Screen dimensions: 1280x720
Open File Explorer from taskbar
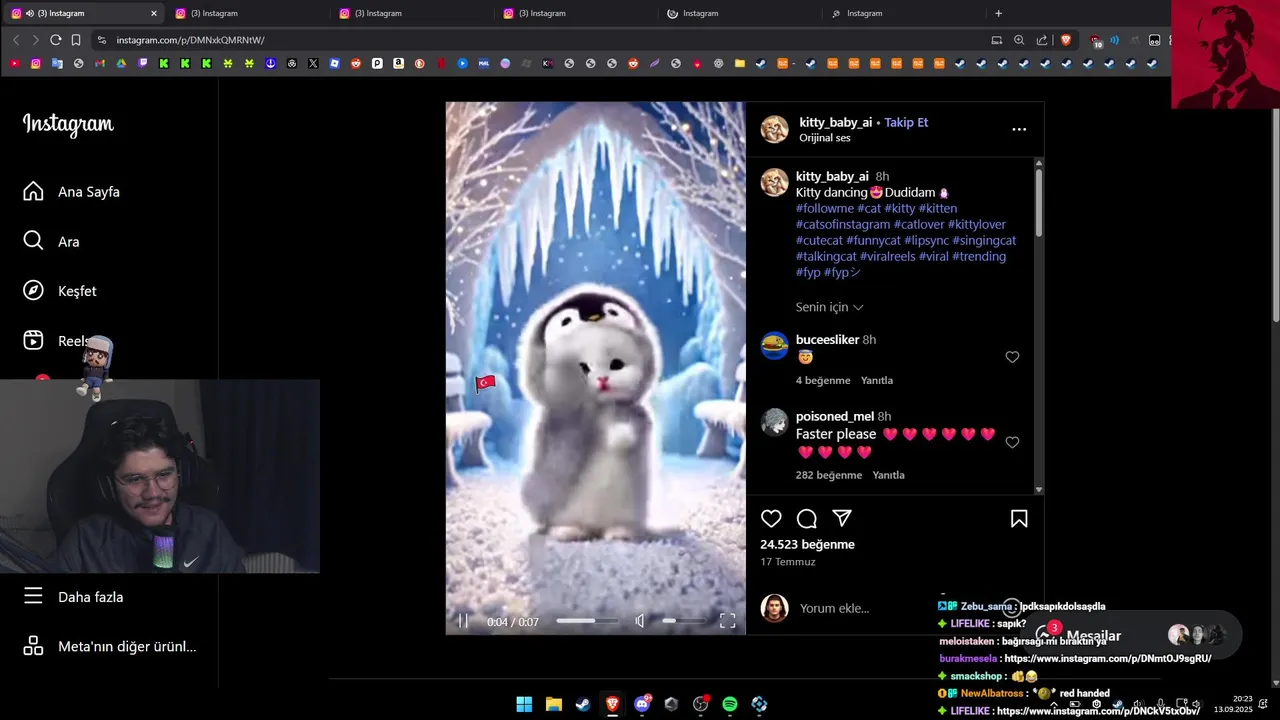554,704
